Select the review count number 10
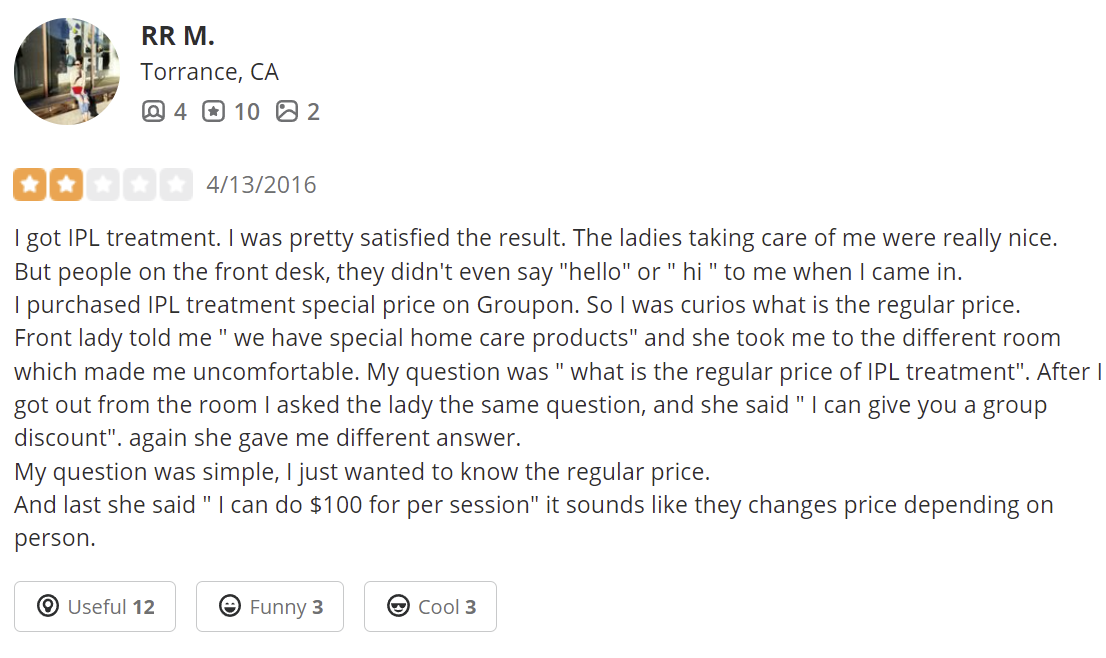The width and height of the screenshot is (1106, 658). pos(247,111)
